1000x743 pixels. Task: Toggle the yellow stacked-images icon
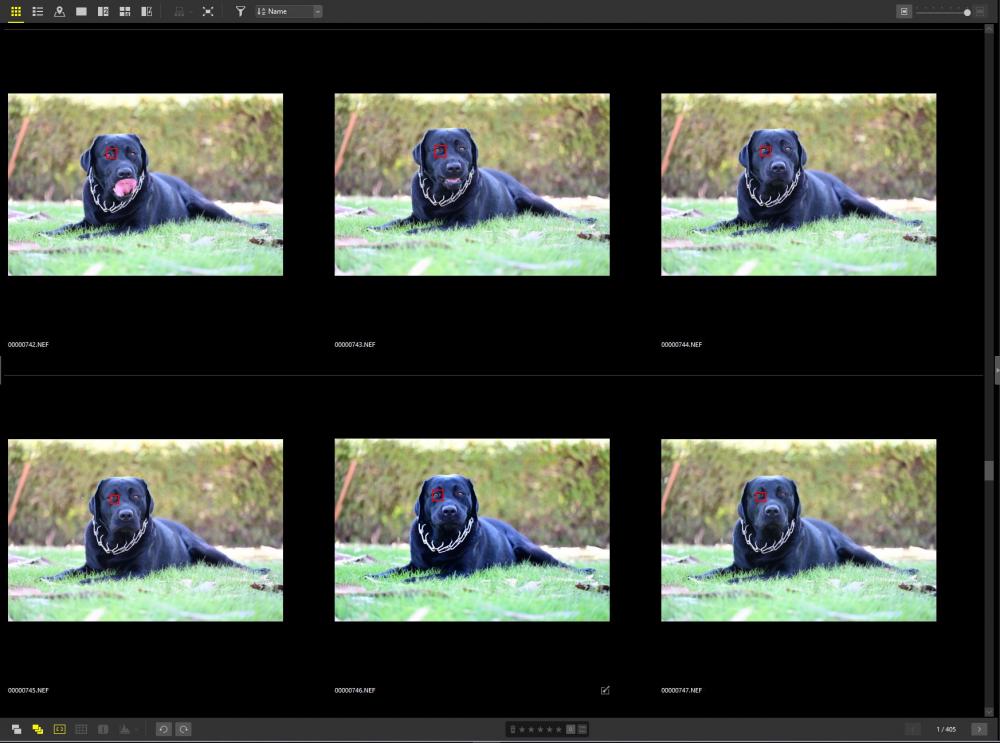point(38,729)
